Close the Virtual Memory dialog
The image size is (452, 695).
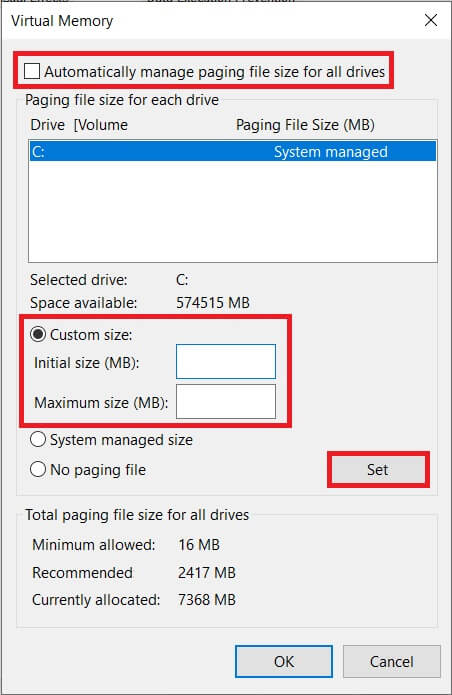tap(431, 20)
